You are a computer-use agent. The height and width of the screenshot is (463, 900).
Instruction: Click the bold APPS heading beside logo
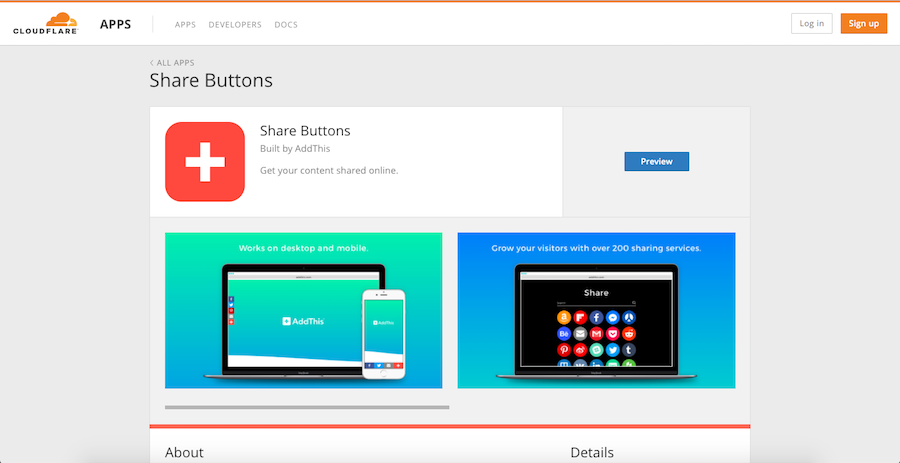click(115, 24)
